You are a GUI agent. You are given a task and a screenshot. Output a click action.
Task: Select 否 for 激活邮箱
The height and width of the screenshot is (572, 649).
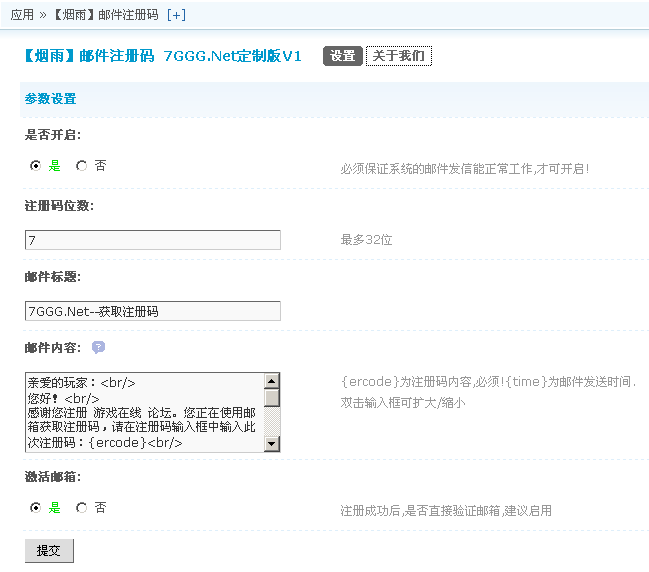(x=82, y=507)
